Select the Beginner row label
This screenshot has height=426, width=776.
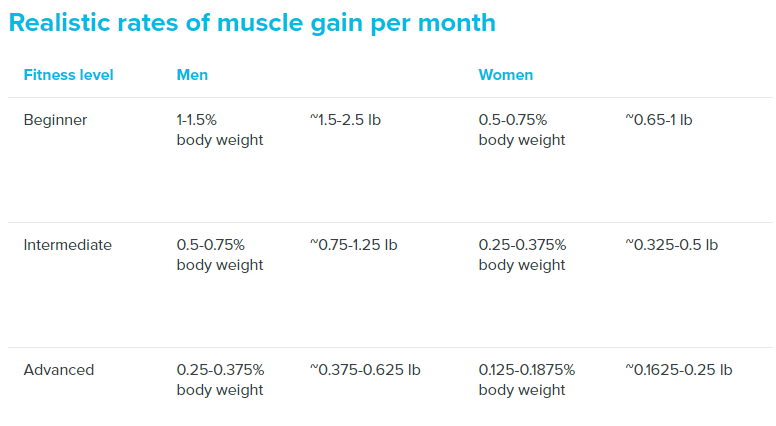point(55,120)
